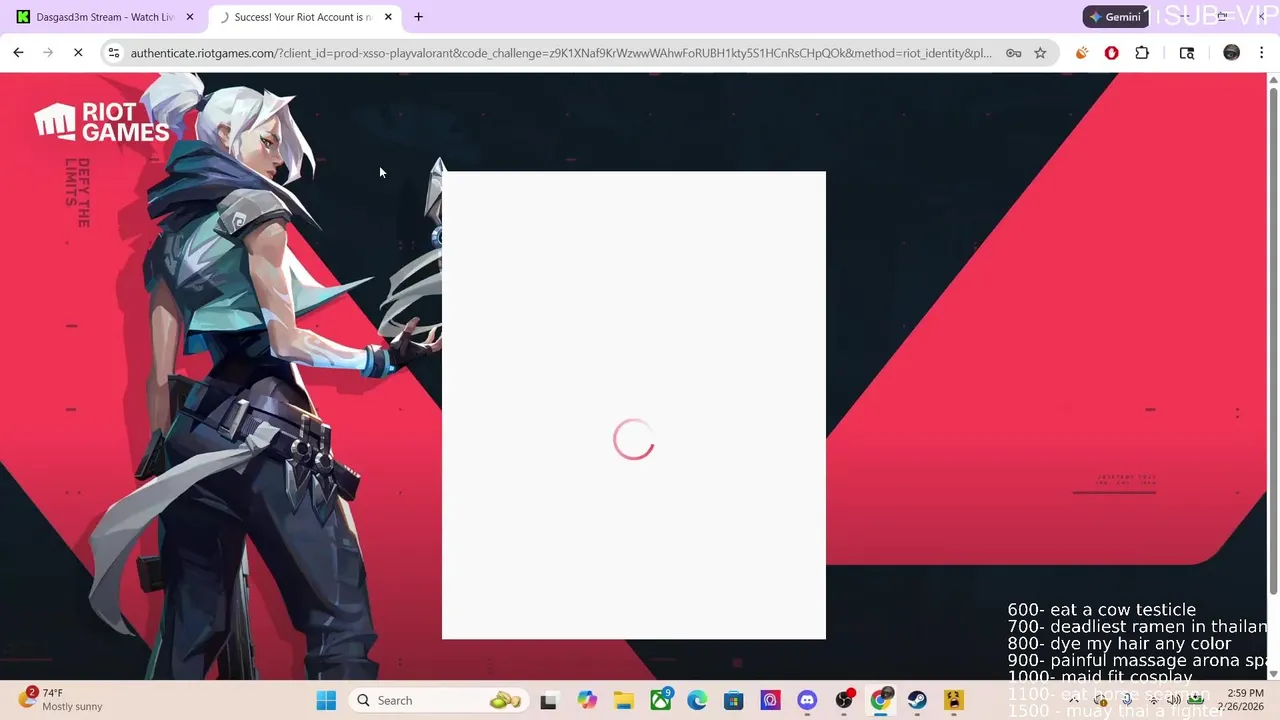Screen dimensions: 1280x720
Task: Click the taskbar Search box
Action: 440,701
